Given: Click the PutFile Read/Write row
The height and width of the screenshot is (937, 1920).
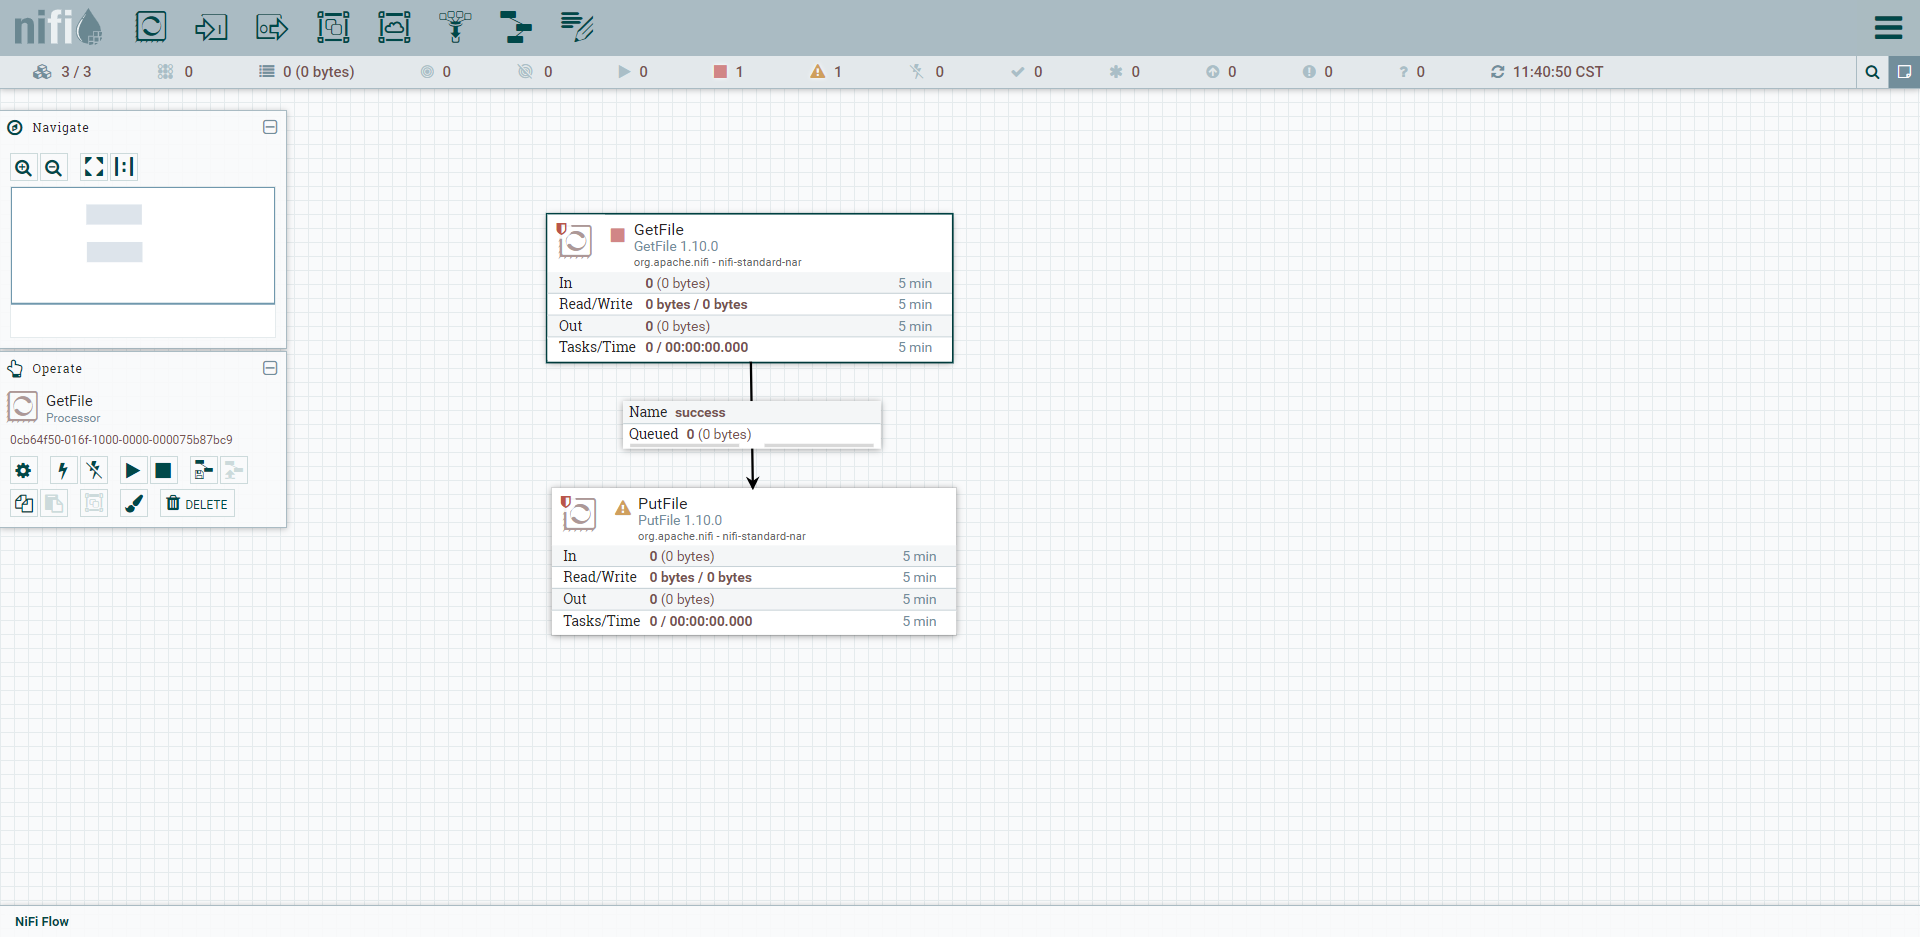Looking at the screenshot, I should point(753,578).
